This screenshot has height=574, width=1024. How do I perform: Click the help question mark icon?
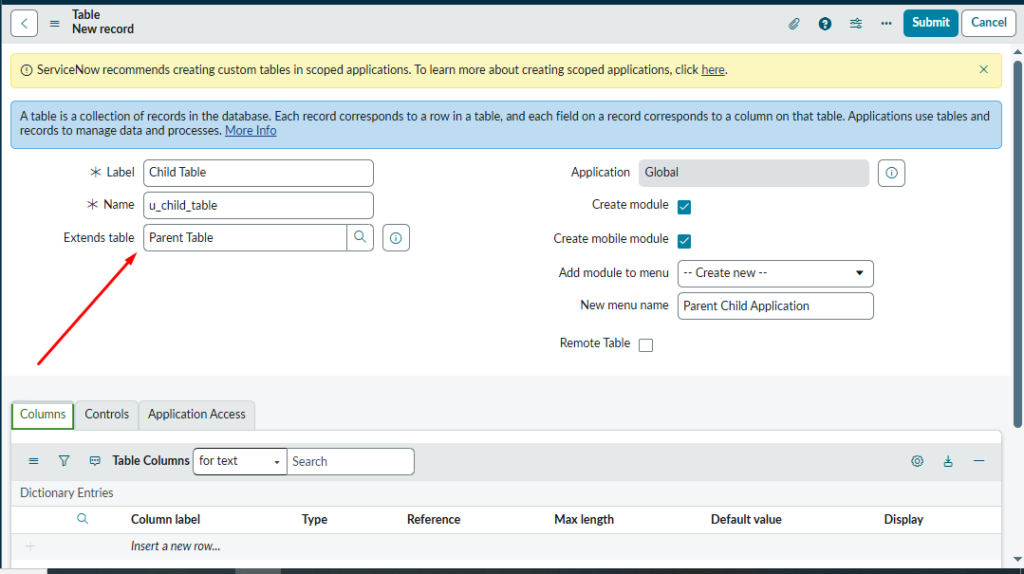pyautogui.click(x=825, y=23)
